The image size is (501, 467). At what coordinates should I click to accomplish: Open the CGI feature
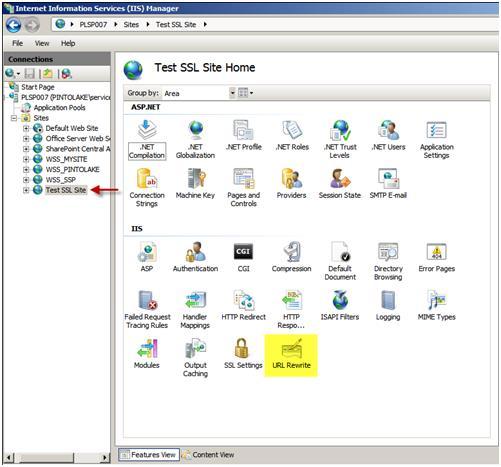[243, 257]
